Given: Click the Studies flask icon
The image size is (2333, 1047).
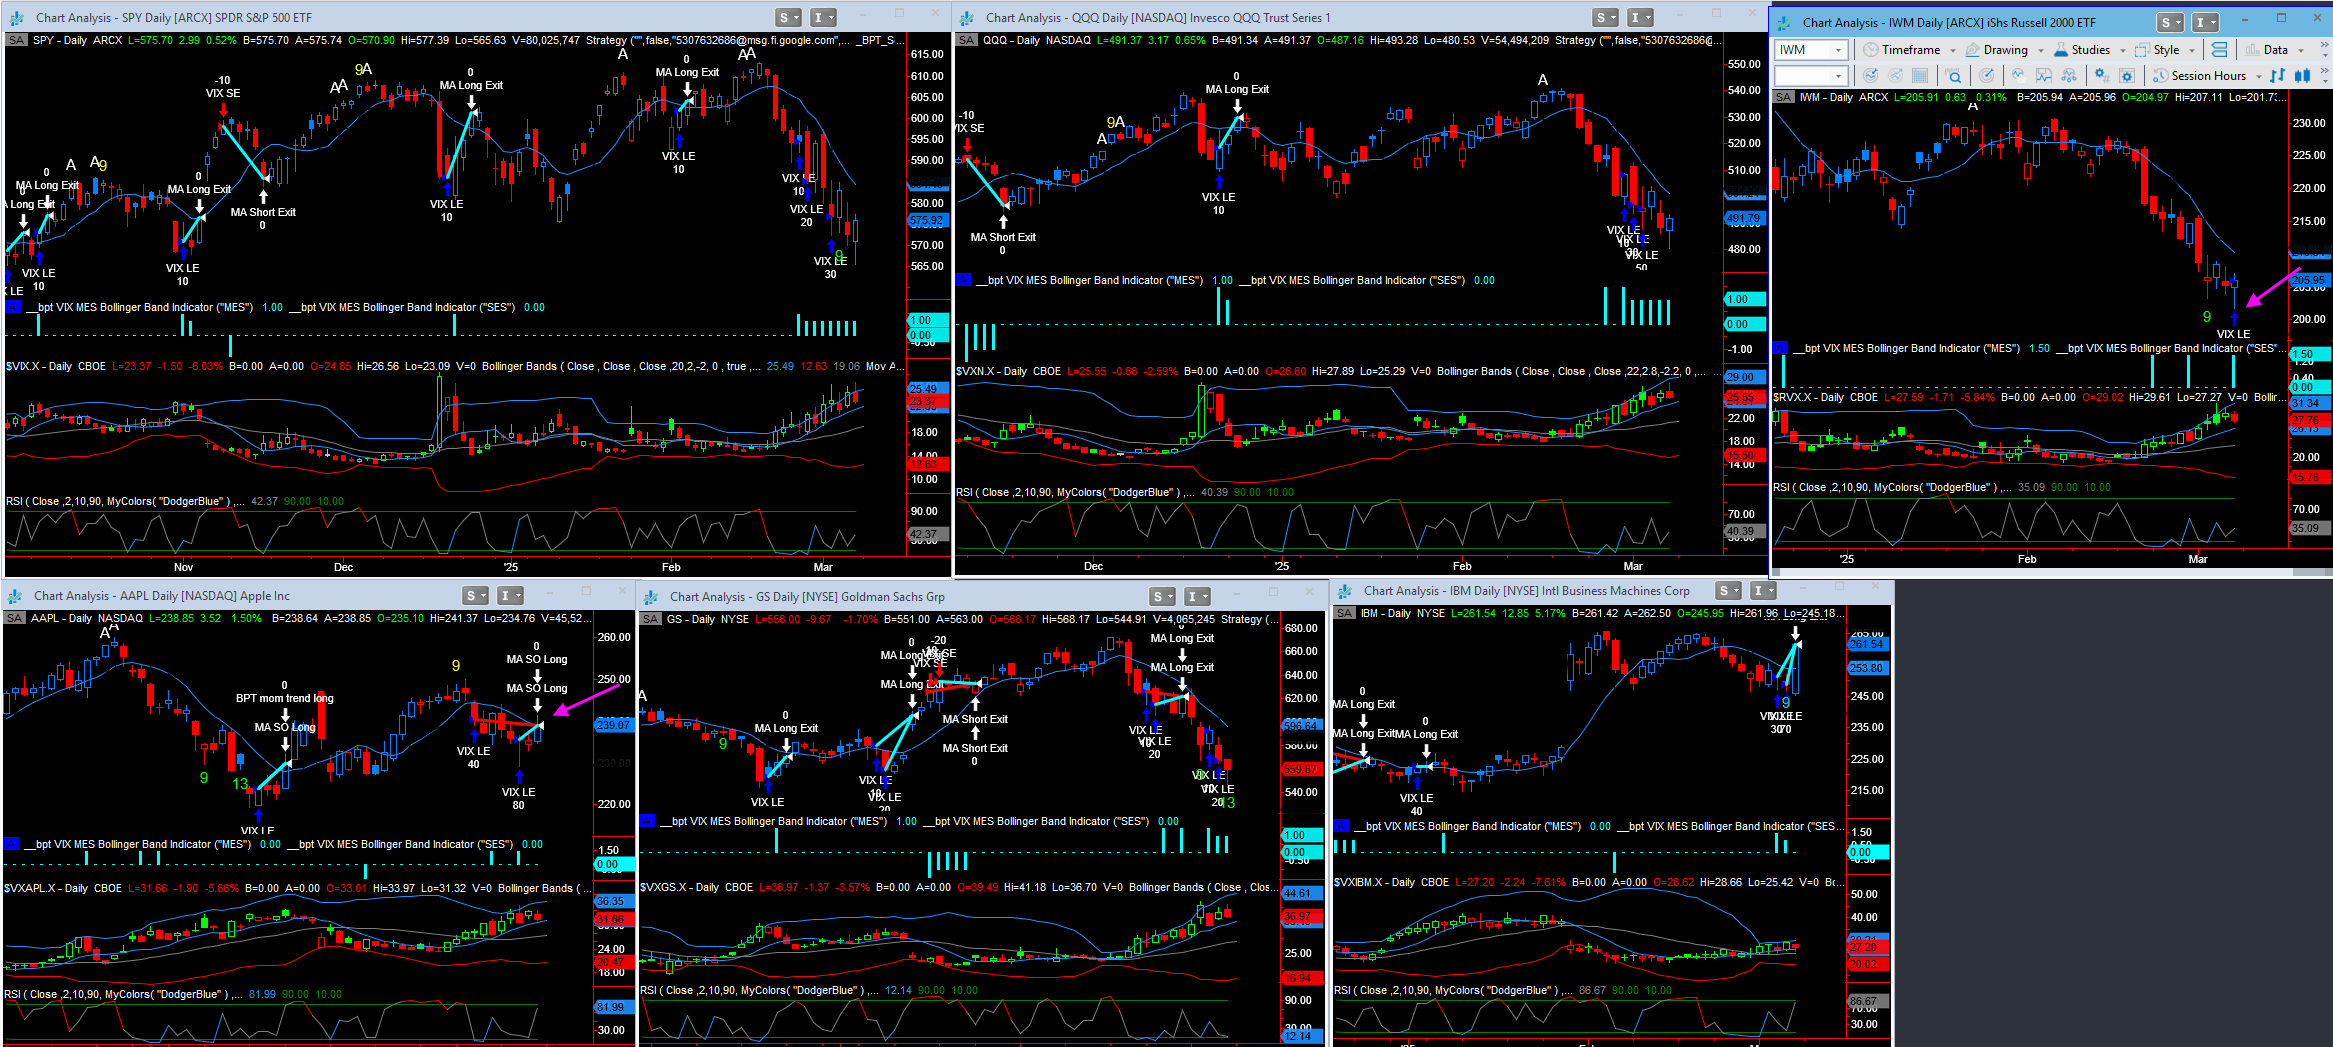Looking at the screenshot, I should pyautogui.click(x=2060, y=50).
